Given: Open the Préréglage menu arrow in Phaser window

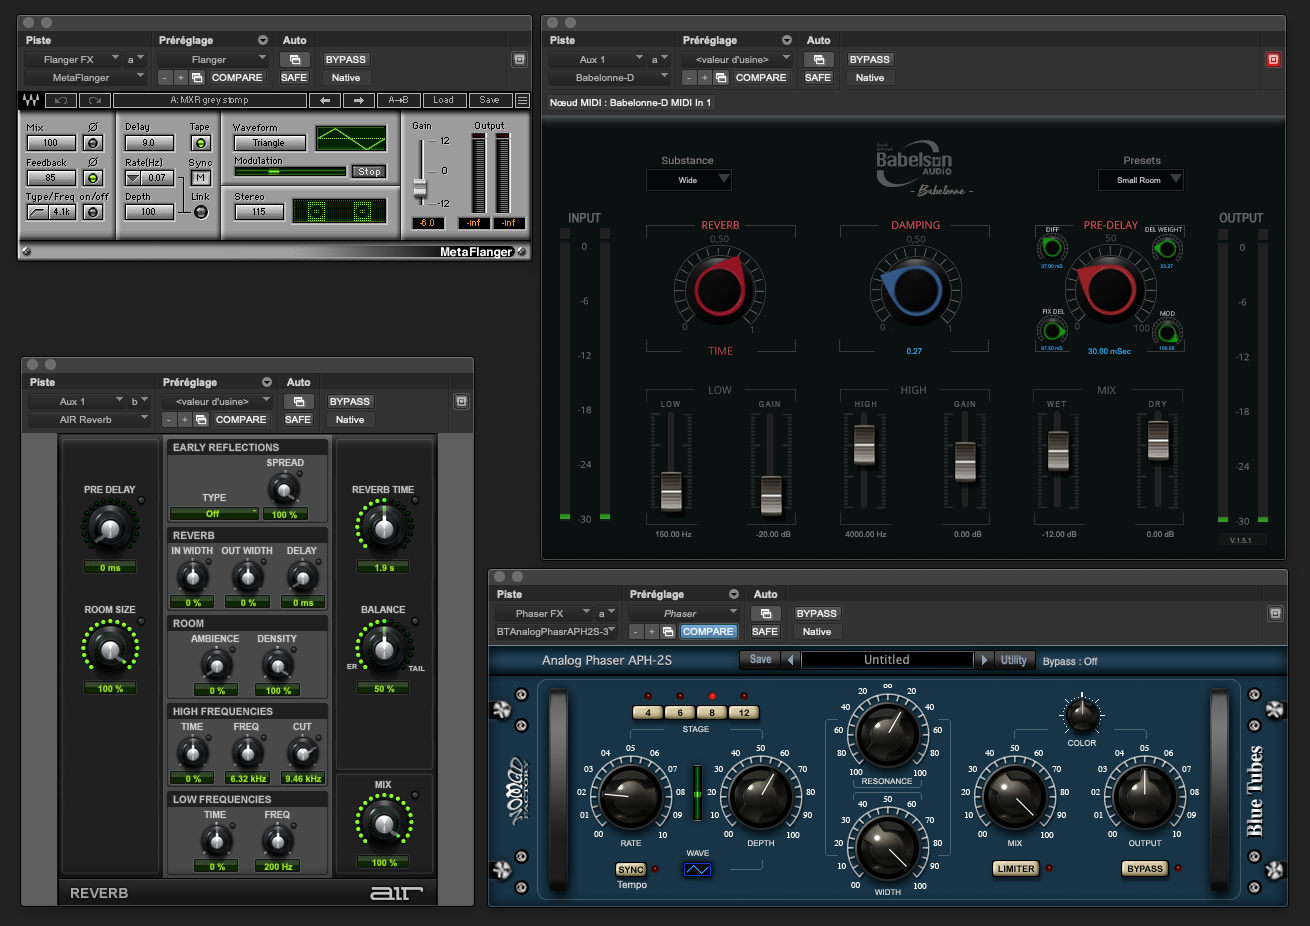Looking at the screenshot, I should pos(734,595).
